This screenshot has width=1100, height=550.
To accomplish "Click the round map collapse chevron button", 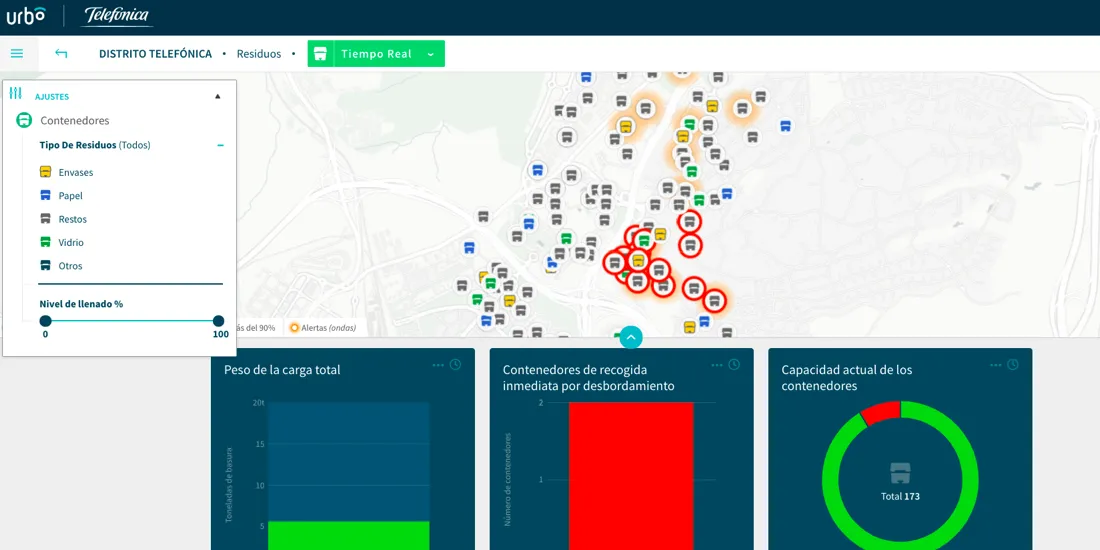I will click(x=630, y=337).
